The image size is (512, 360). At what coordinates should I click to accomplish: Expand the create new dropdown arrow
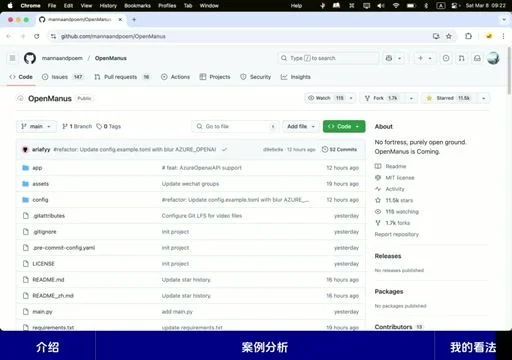pos(430,58)
